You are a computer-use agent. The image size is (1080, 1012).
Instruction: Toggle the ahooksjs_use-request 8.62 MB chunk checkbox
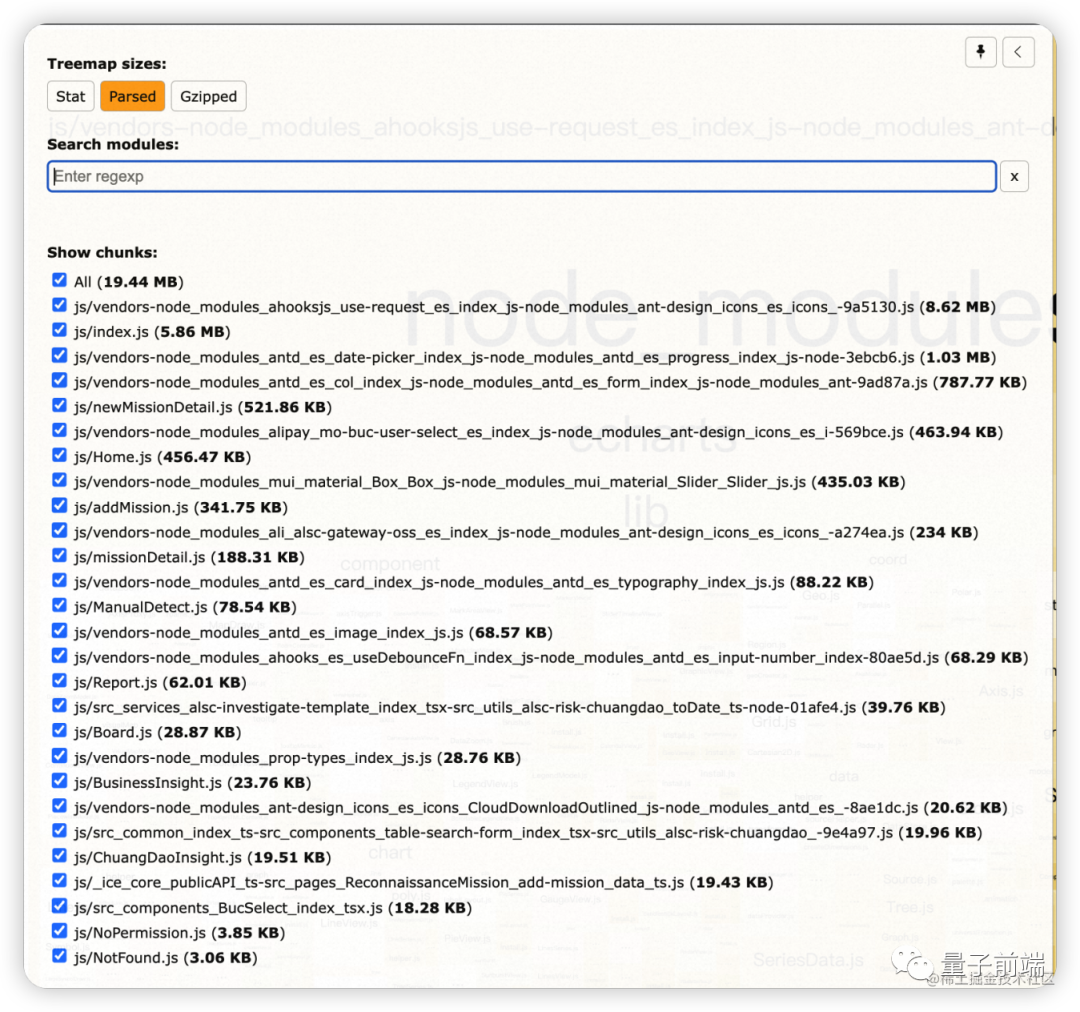pos(60,305)
